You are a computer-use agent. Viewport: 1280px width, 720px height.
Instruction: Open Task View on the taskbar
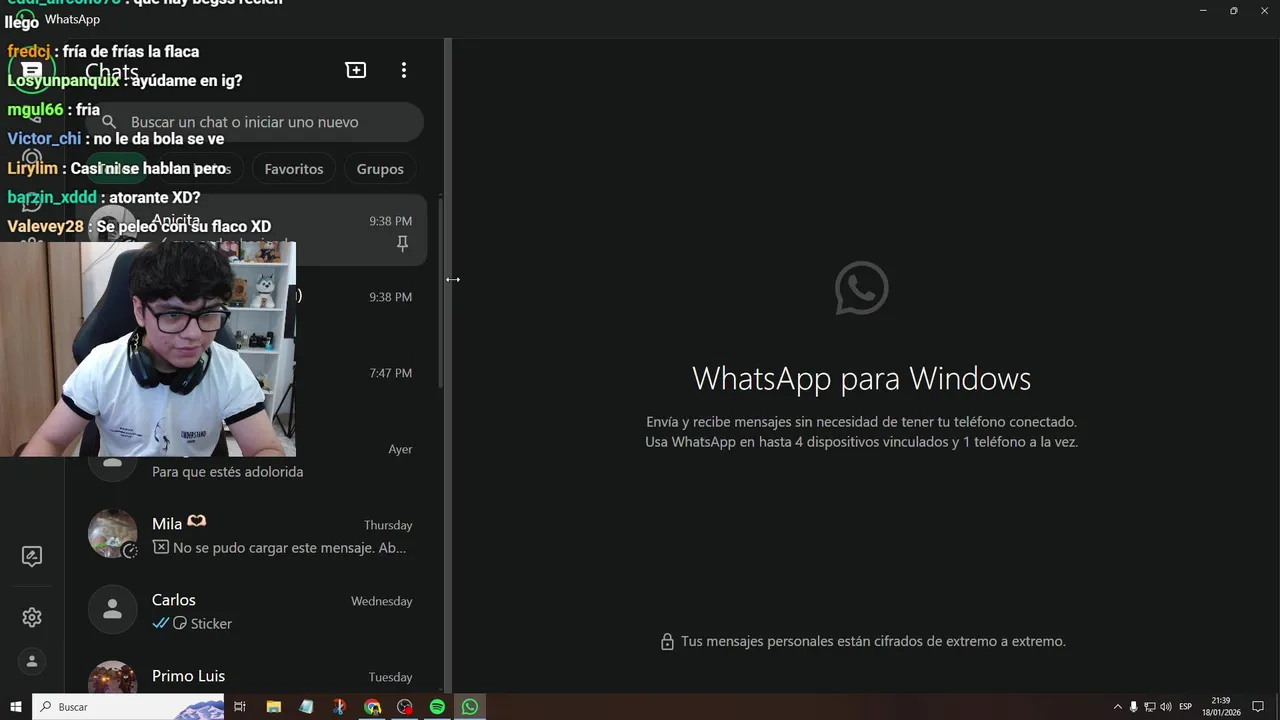[240, 707]
